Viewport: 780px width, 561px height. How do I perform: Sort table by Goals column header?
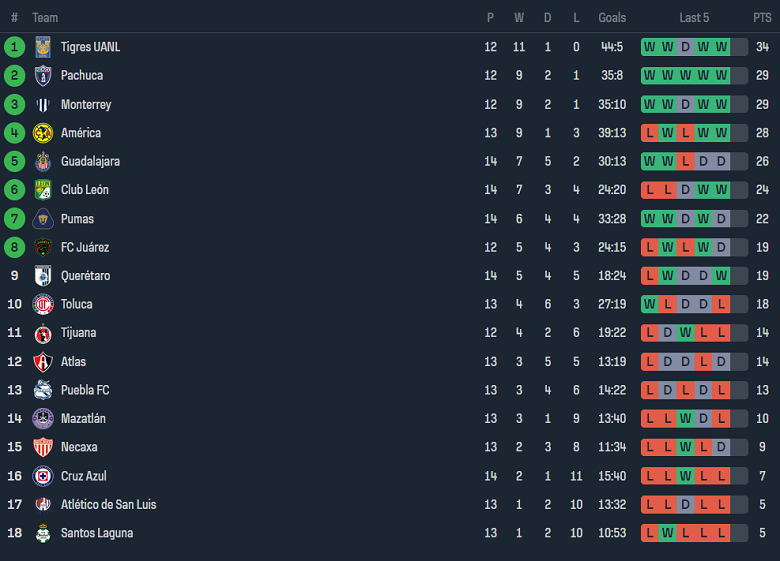612,18
